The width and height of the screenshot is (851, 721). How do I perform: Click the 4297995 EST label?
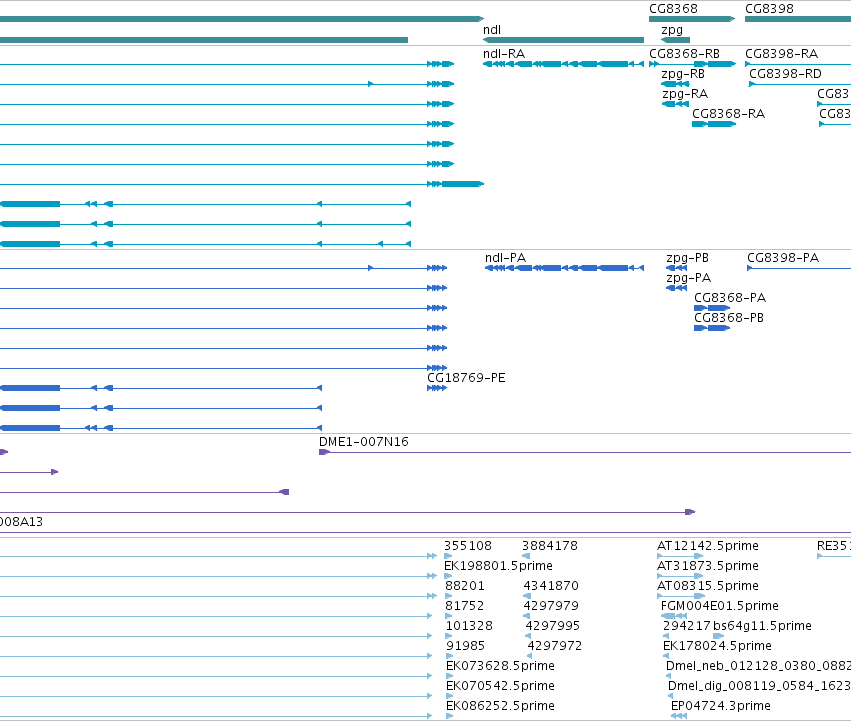(x=552, y=626)
